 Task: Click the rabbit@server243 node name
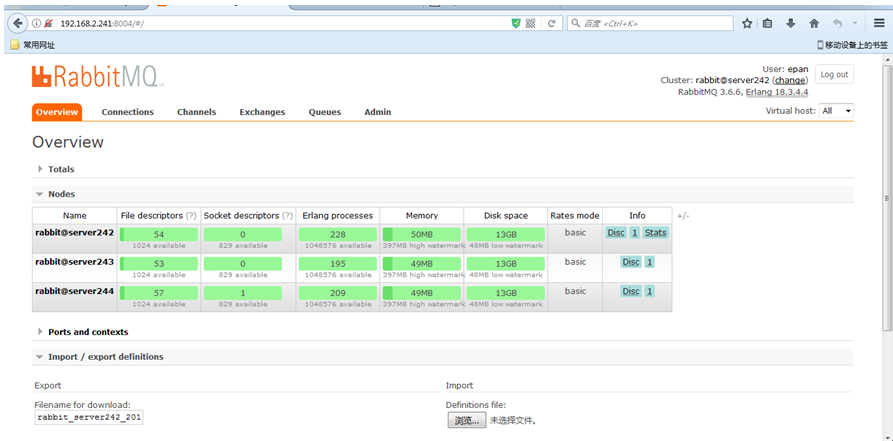coord(75,262)
